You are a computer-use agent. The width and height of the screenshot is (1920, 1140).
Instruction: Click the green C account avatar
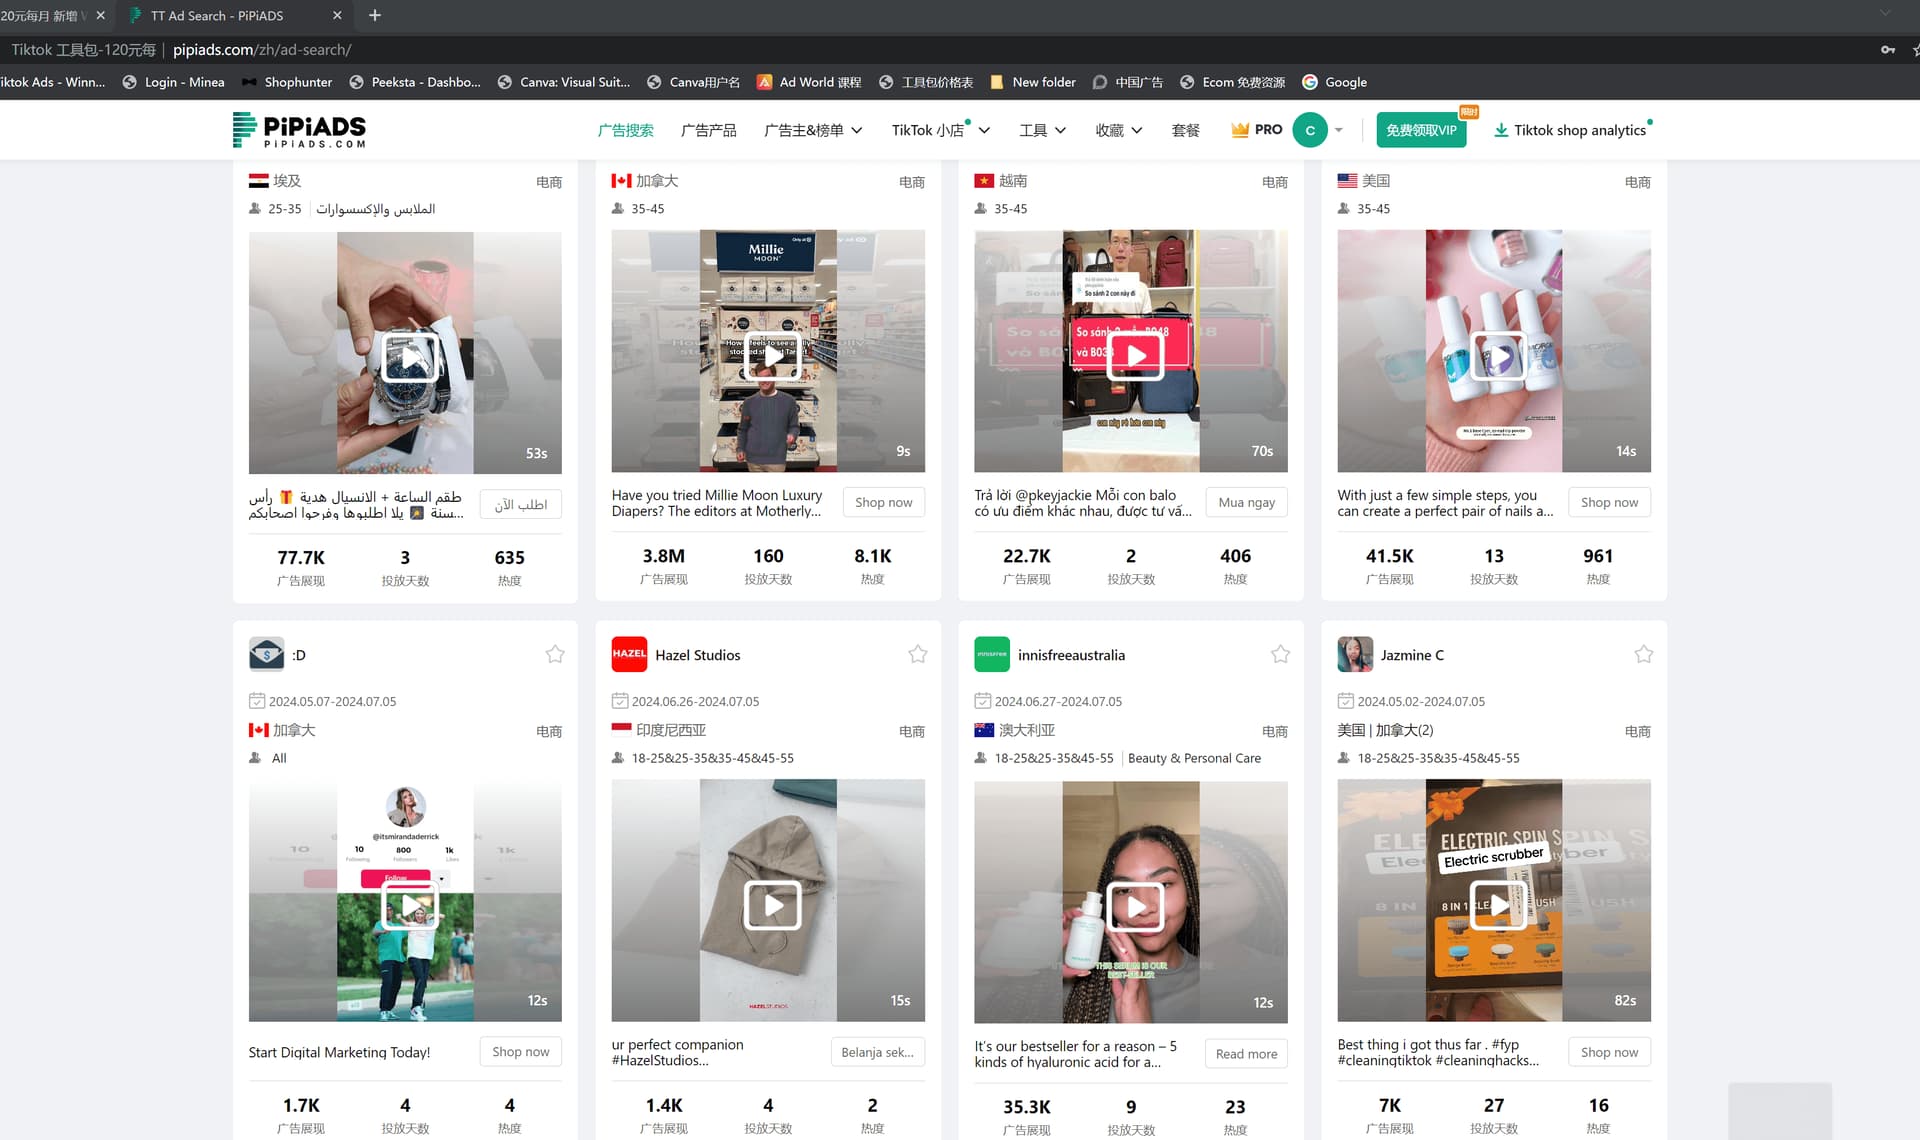[1310, 130]
